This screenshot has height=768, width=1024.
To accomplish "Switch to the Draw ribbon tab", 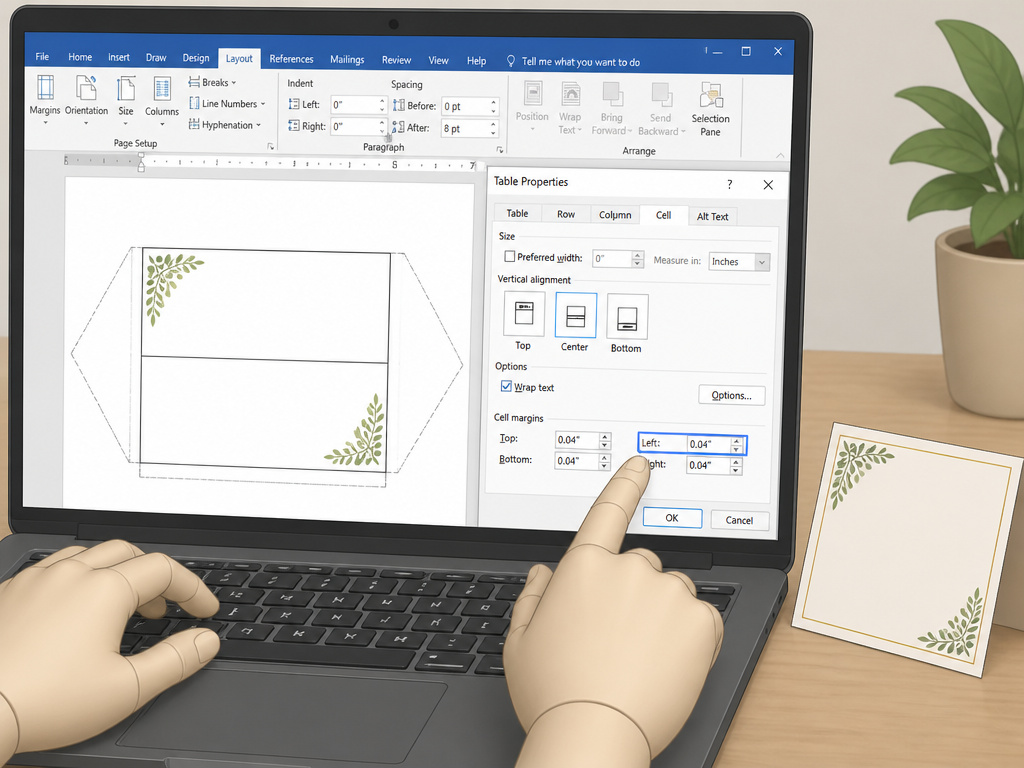I will 156,57.
